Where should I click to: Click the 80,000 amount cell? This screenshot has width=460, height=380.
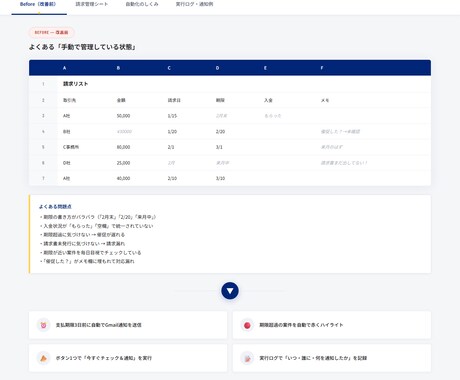pyautogui.click(x=123, y=147)
